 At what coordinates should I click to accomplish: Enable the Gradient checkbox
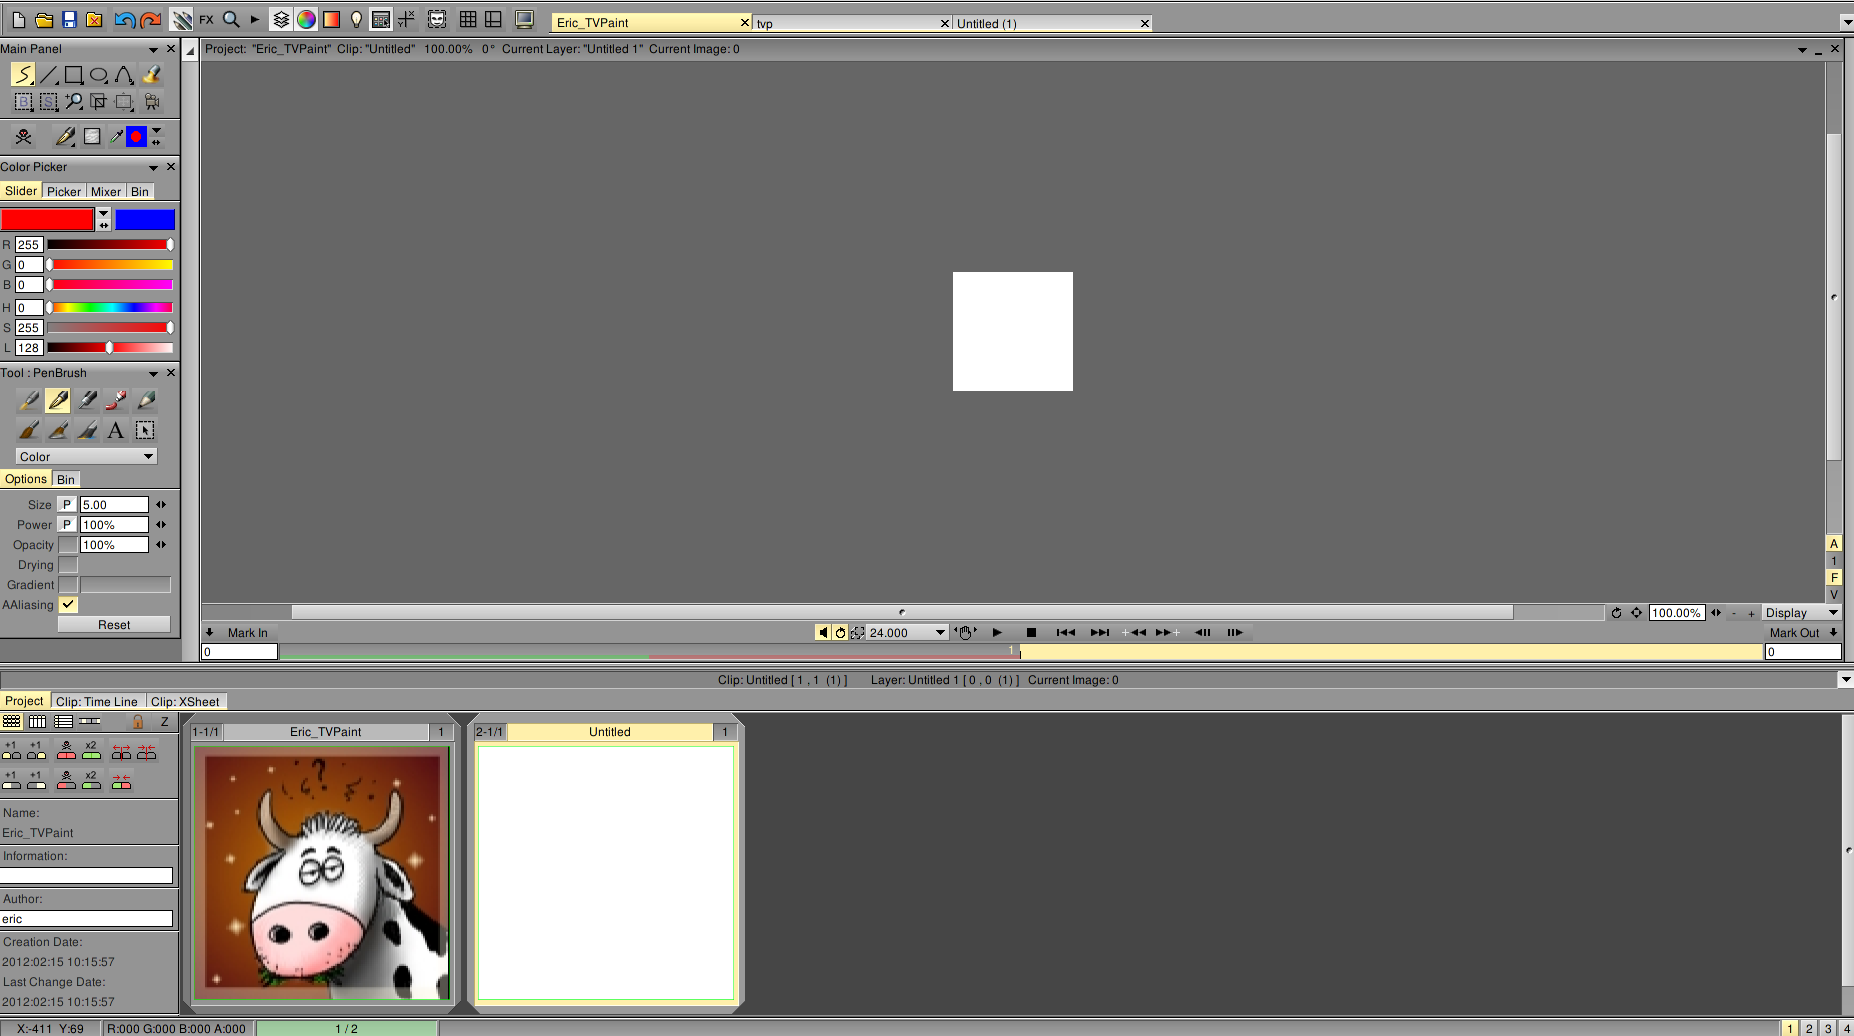[x=68, y=585]
